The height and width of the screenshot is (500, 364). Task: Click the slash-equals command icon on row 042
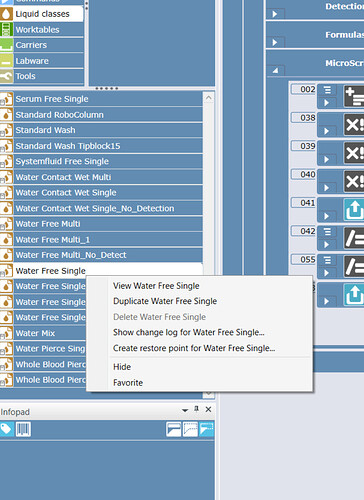coord(354,238)
